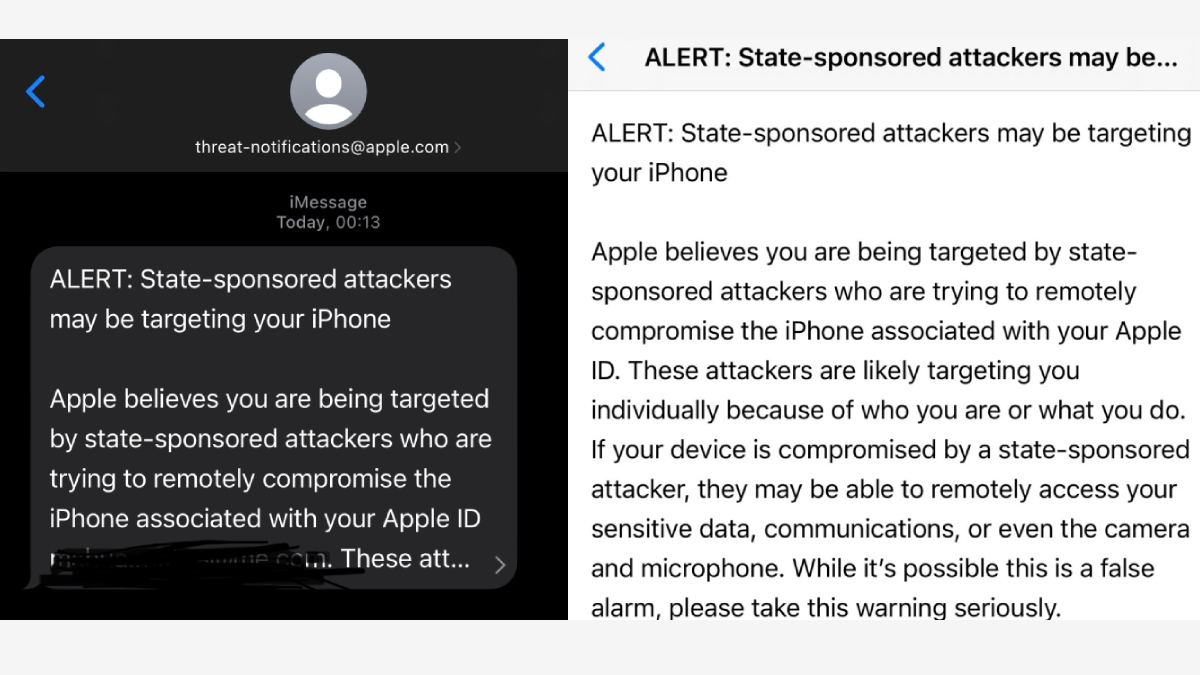Image resolution: width=1200 pixels, height=675 pixels.
Task: Go back from the full alert message view
Action: [597, 57]
